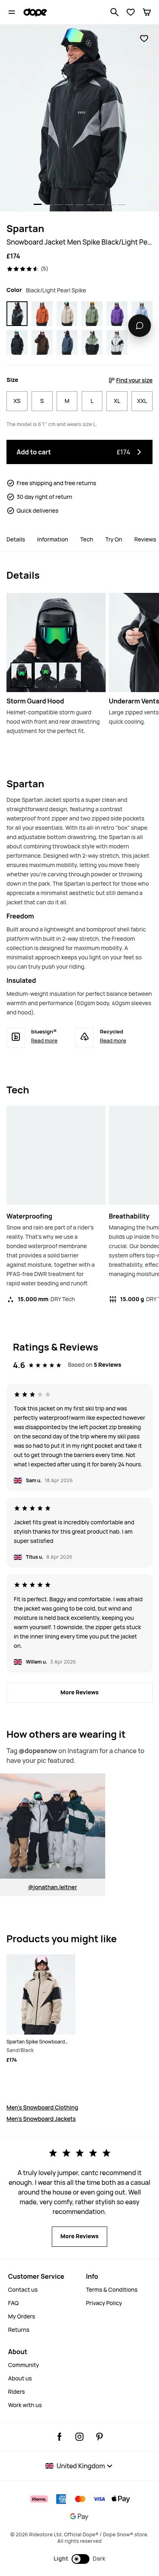Switch to the Information tab
The width and height of the screenshot is (159, 2576).
pos(53,539)
